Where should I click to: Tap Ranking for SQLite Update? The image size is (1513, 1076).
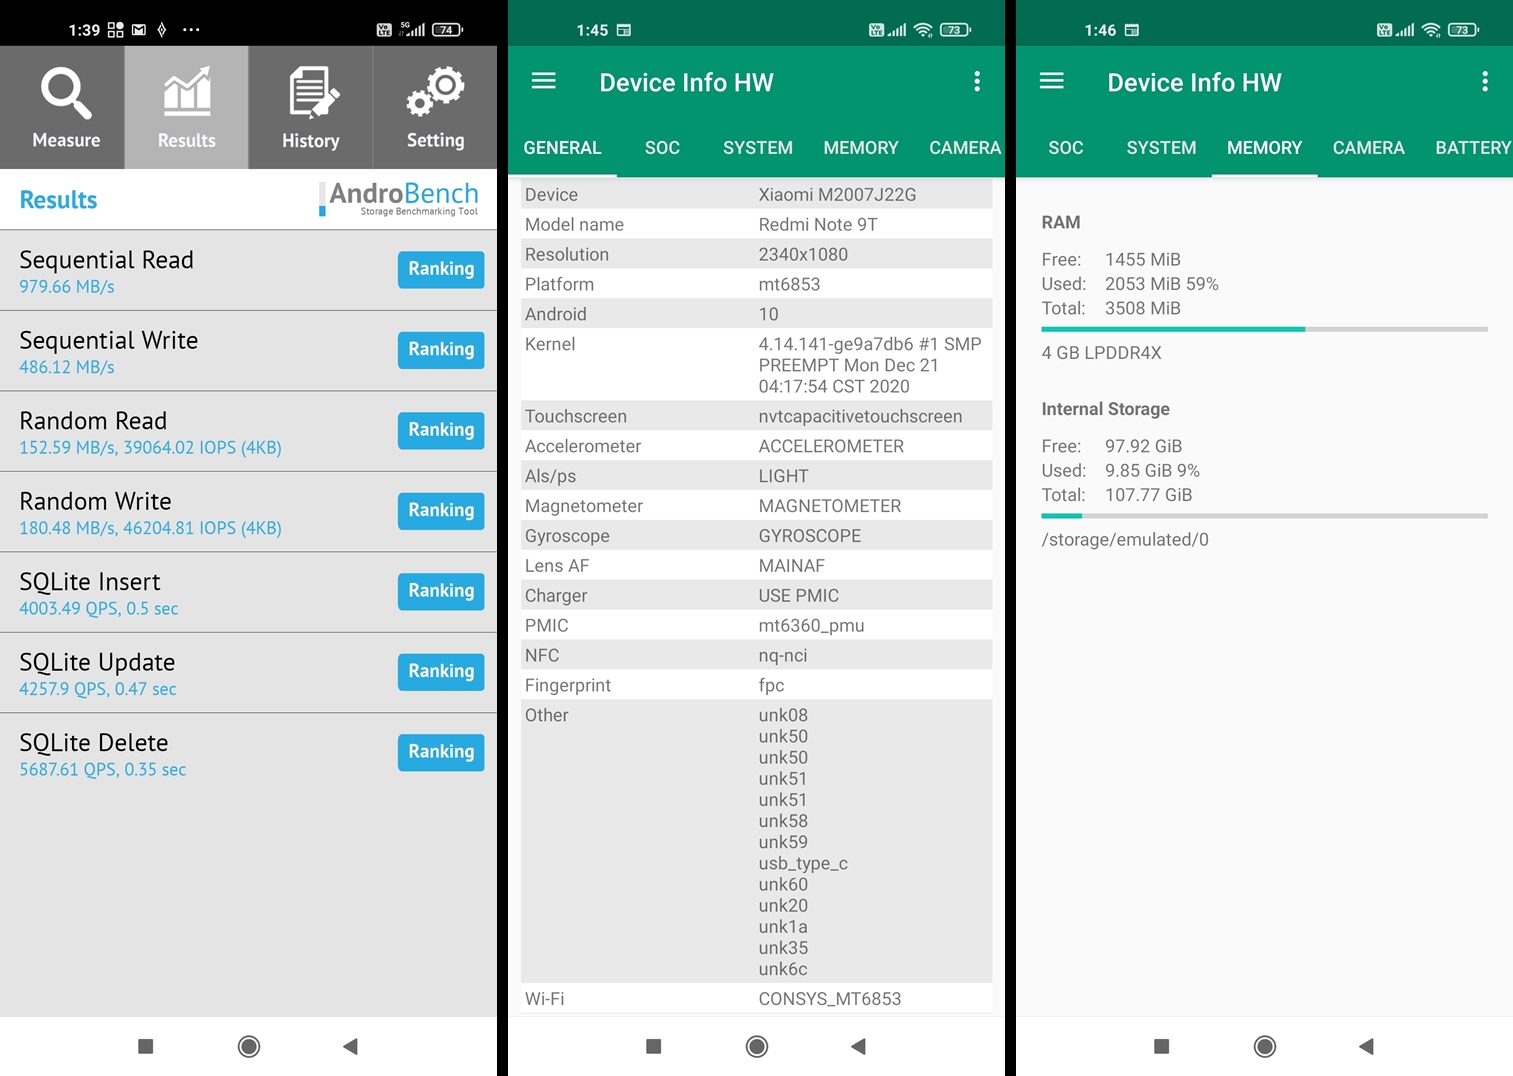point(441,672)
